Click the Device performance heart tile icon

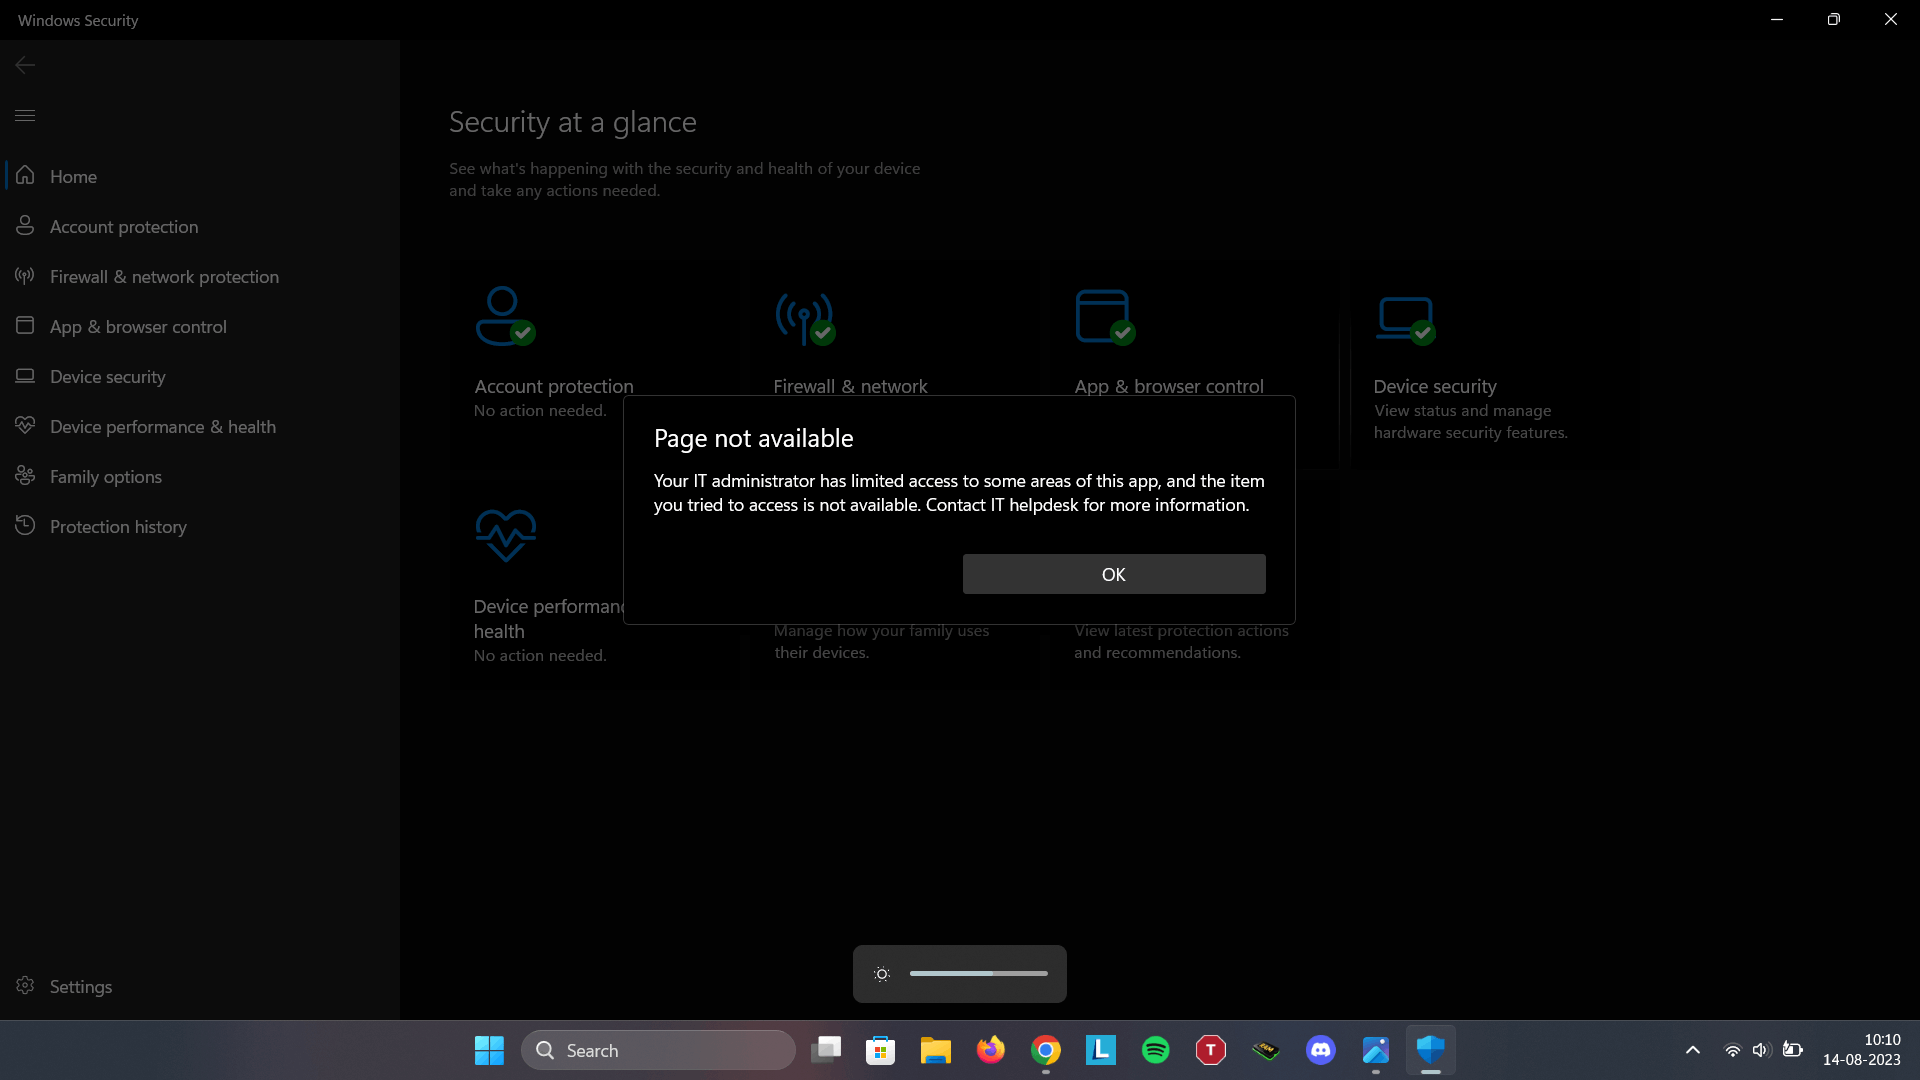click(506, 535)
